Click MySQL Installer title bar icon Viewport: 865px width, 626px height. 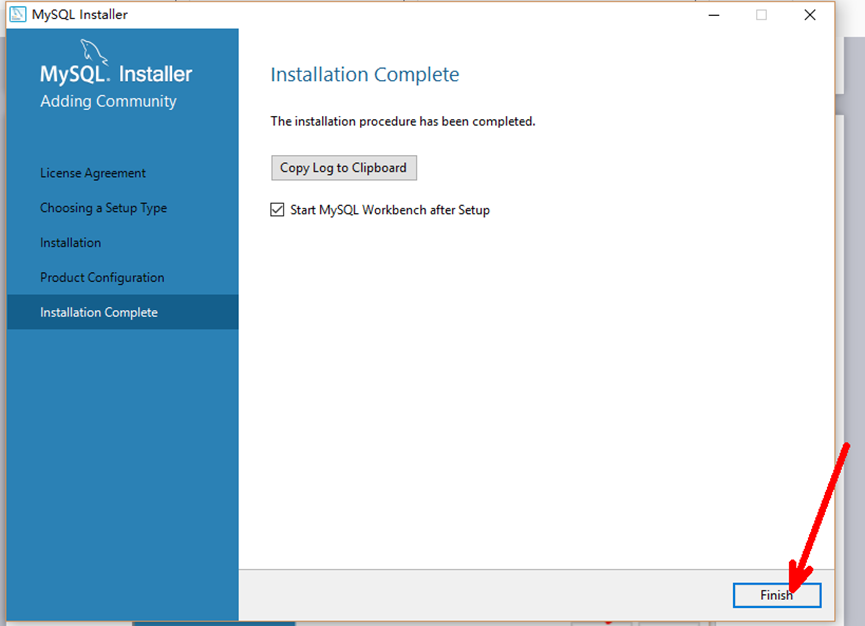click(18, 14)
